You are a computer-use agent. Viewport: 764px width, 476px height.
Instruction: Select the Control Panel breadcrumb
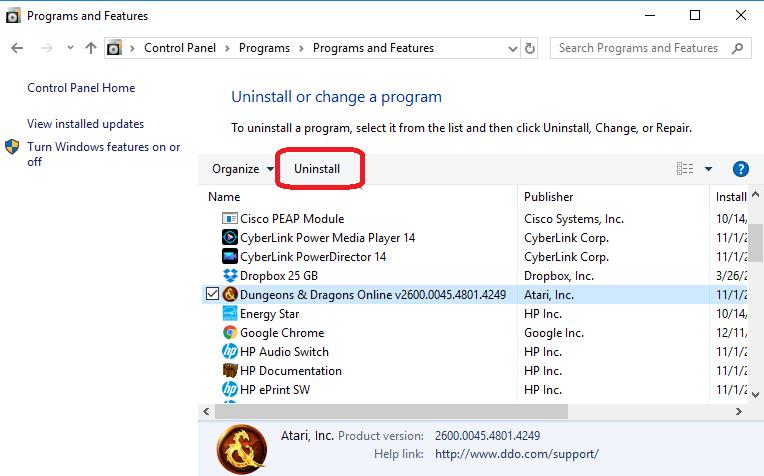point(180,48)
